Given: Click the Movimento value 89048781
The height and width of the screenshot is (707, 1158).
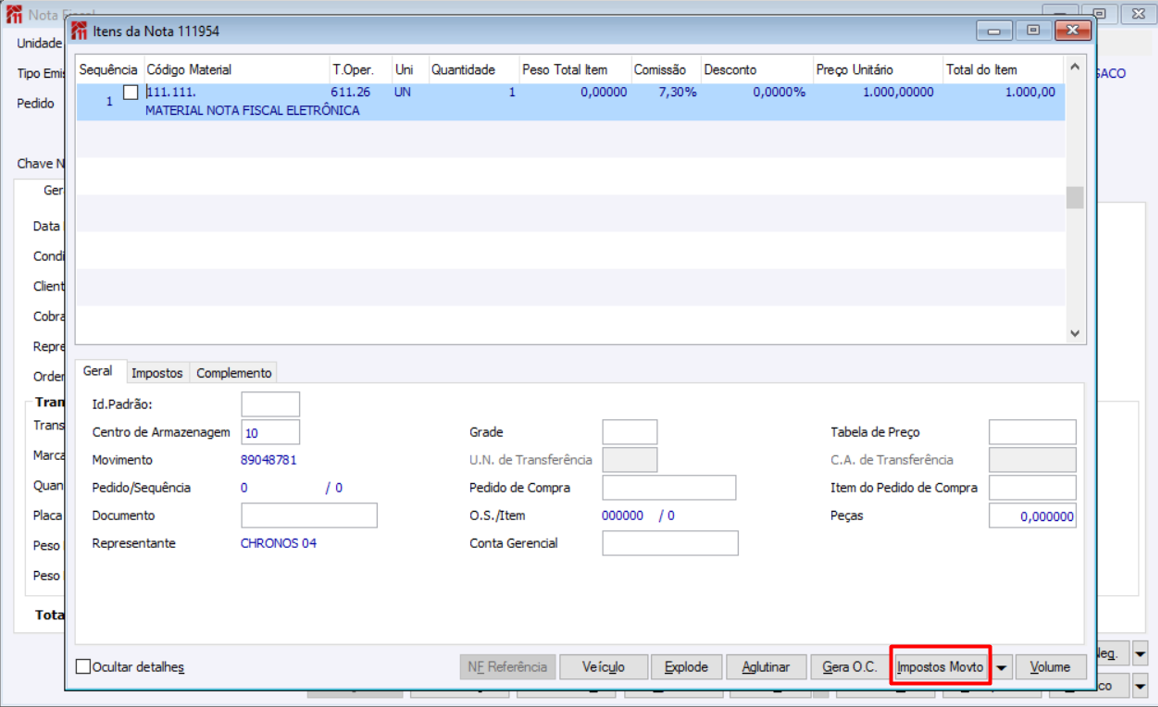Looking at the screenshot, I should pyautogui.click(x=268, y=460).
